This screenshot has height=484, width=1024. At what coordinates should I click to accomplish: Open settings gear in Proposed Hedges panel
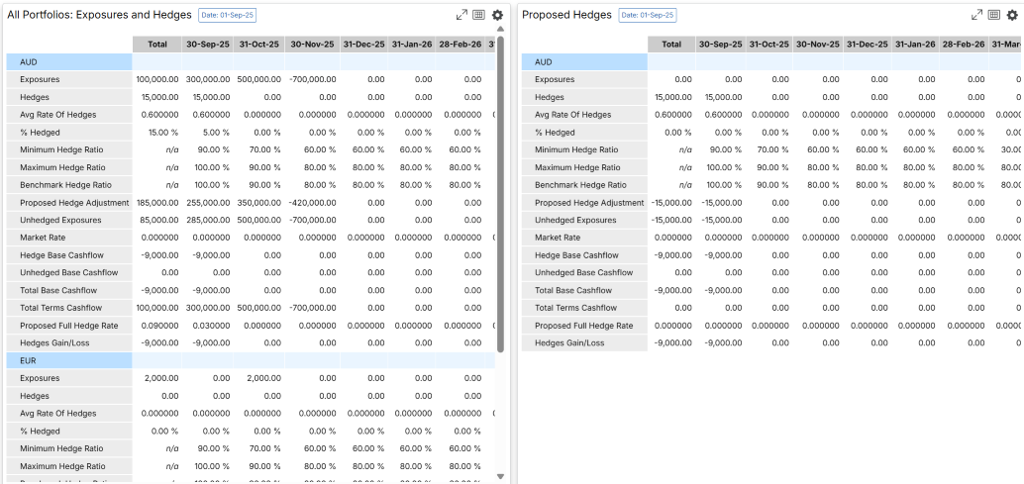pos(1013,15)
